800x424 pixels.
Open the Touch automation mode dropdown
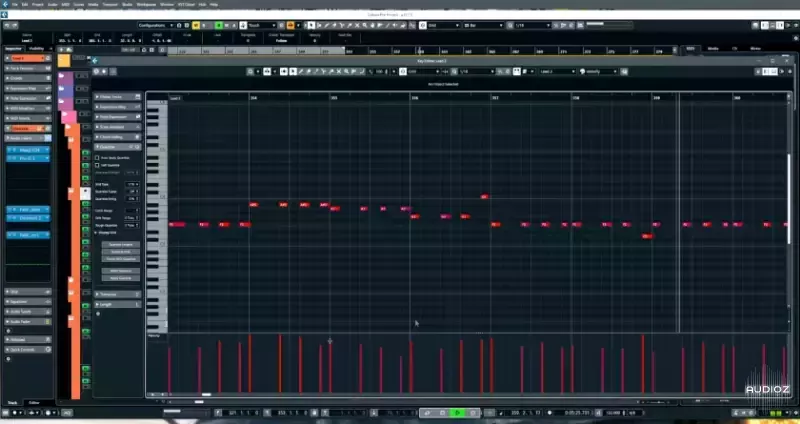[x=262, y=25]
